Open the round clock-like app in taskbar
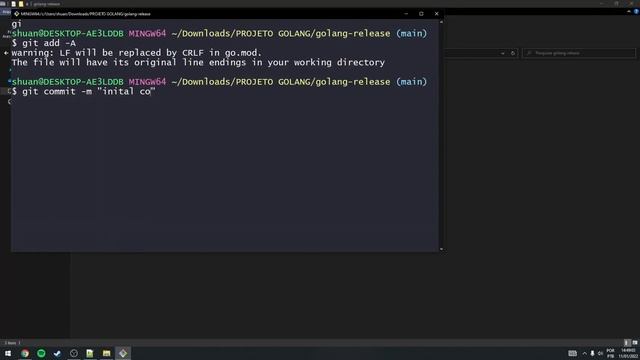 [73, 353]
